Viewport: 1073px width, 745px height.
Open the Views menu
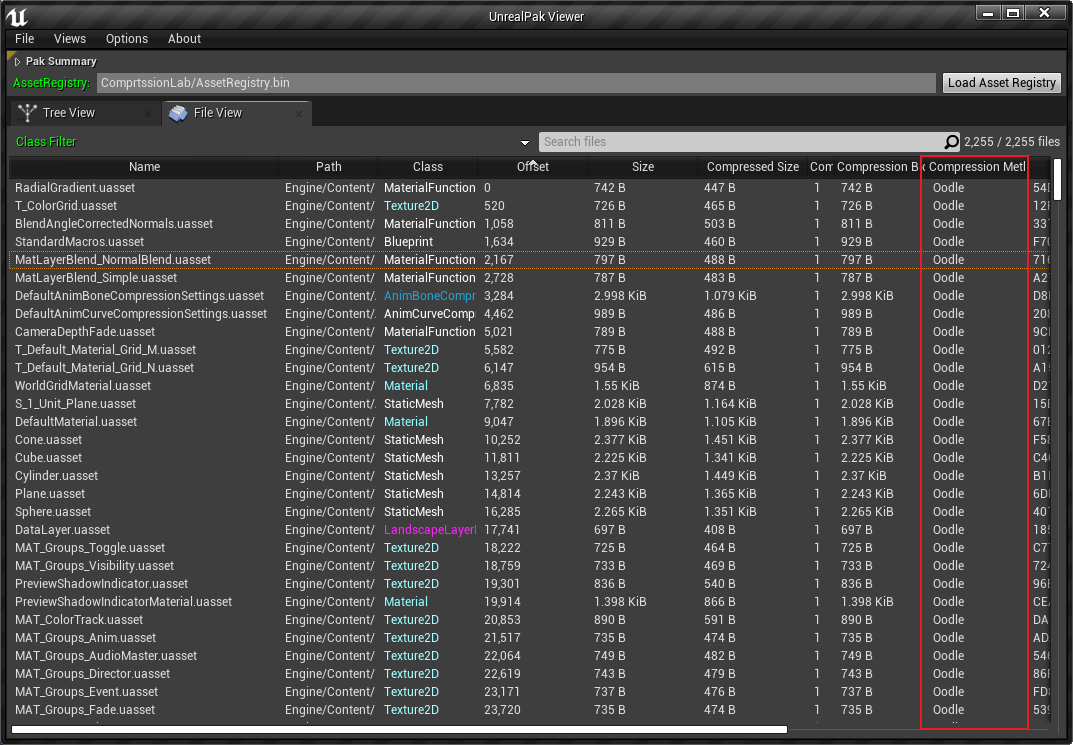(70, 39)
